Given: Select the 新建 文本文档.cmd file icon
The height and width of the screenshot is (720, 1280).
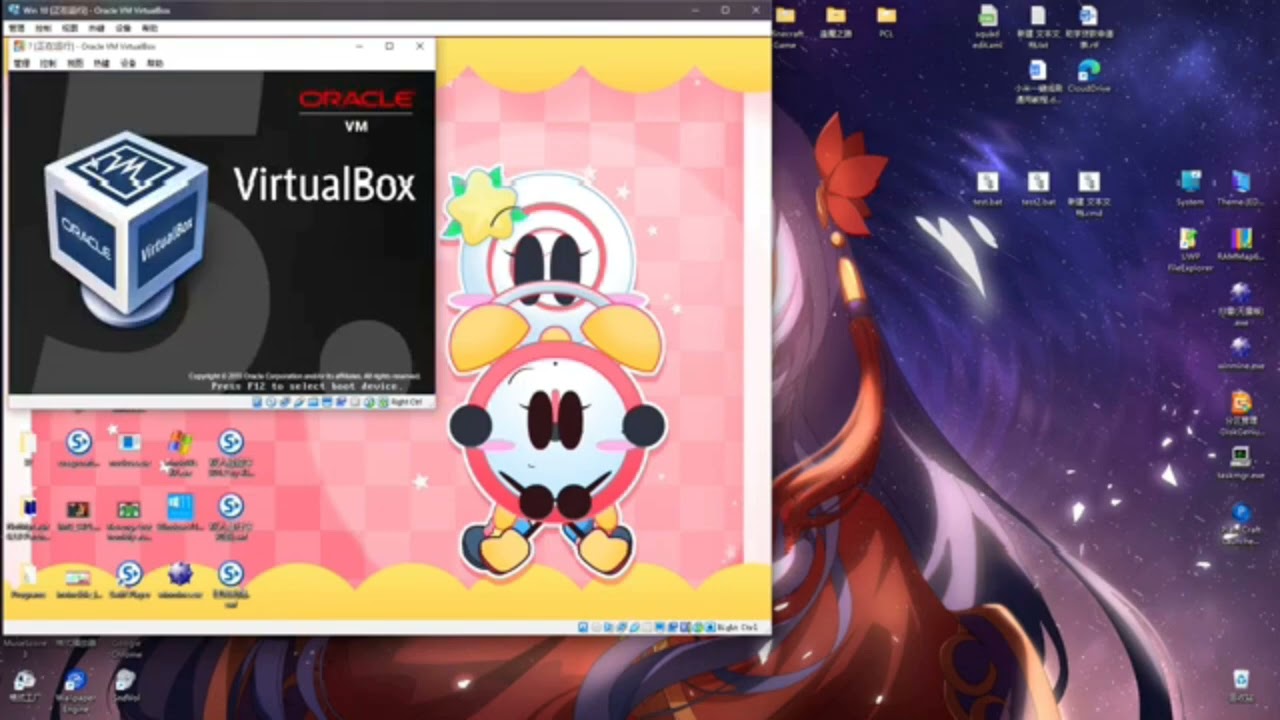Looking at the screenshot, I should click(1089, 194).
